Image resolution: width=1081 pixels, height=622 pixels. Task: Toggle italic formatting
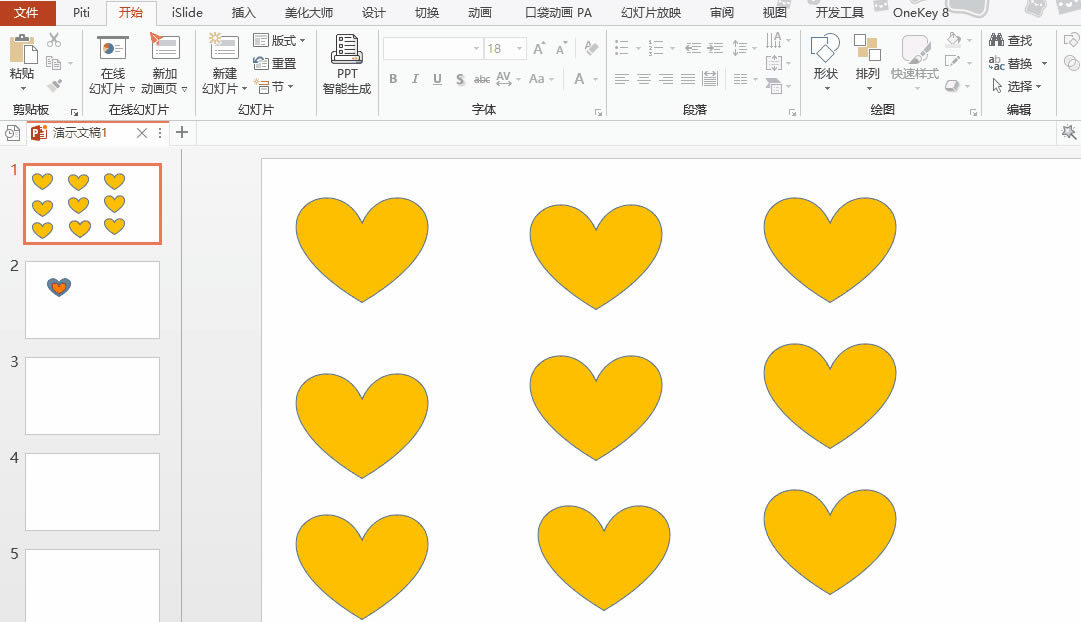[x=414, y=79]
